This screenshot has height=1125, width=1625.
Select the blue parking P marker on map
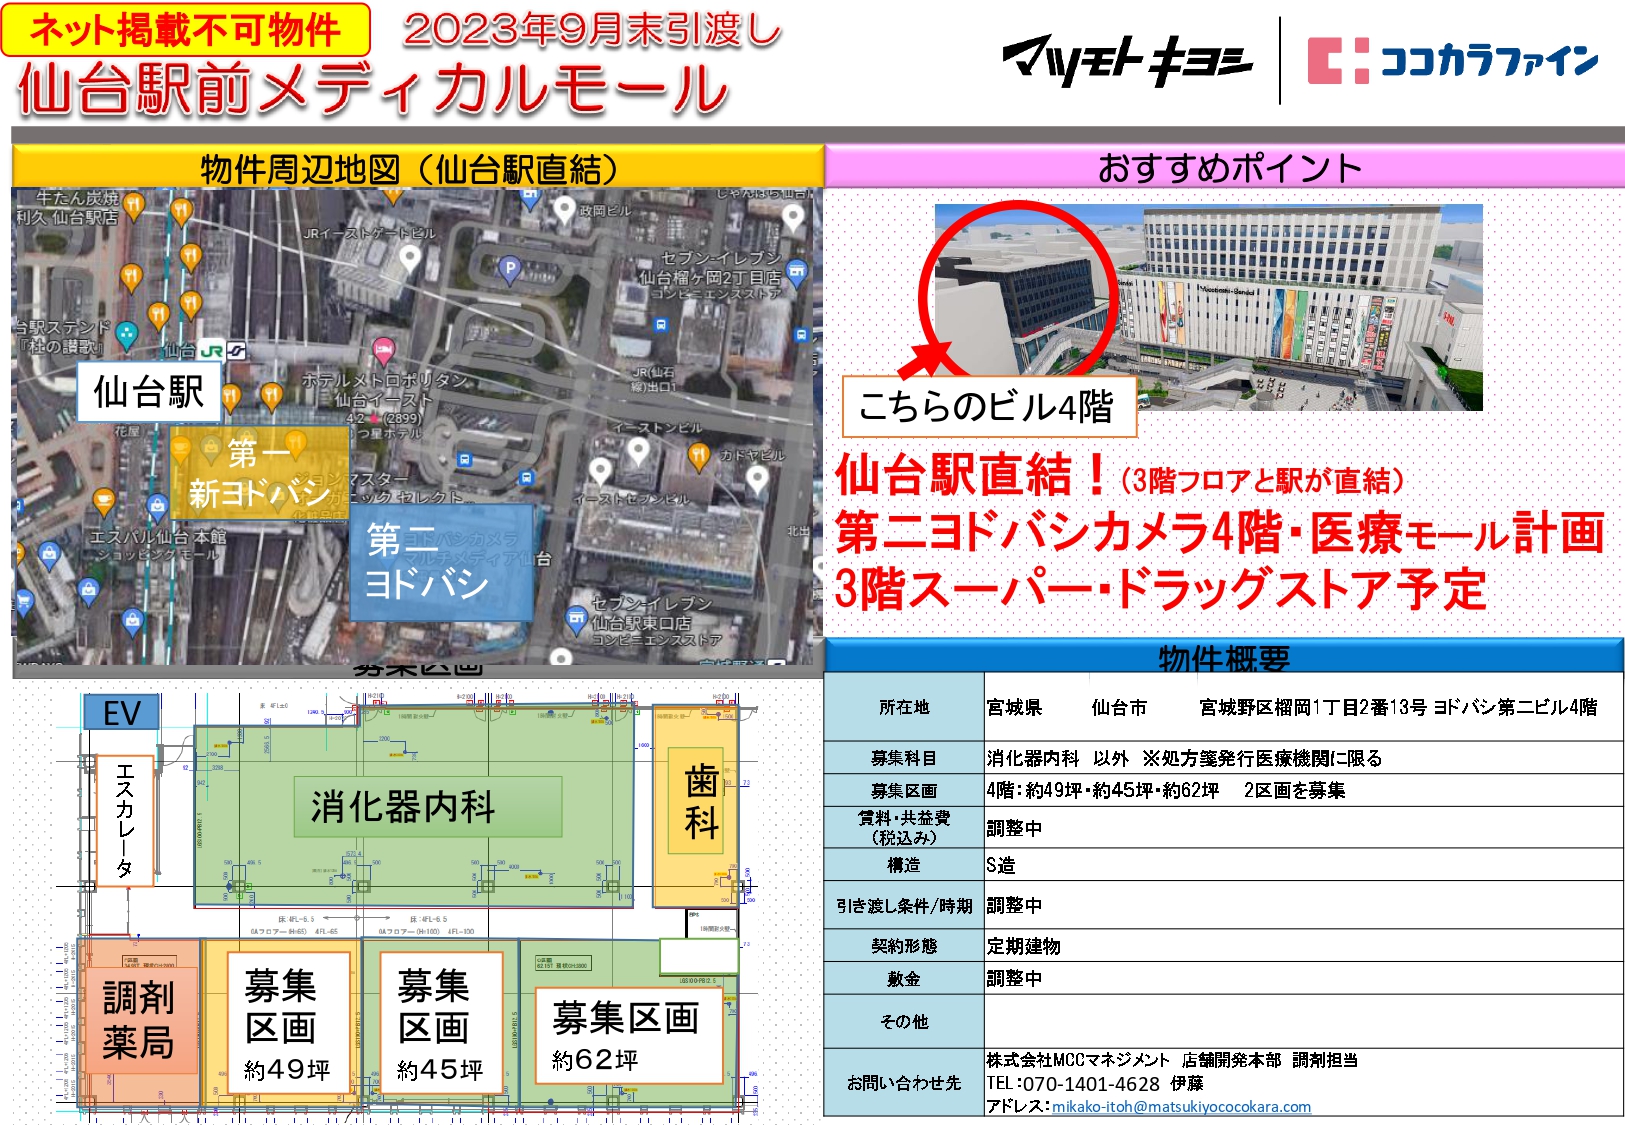(x=510, y=267)
